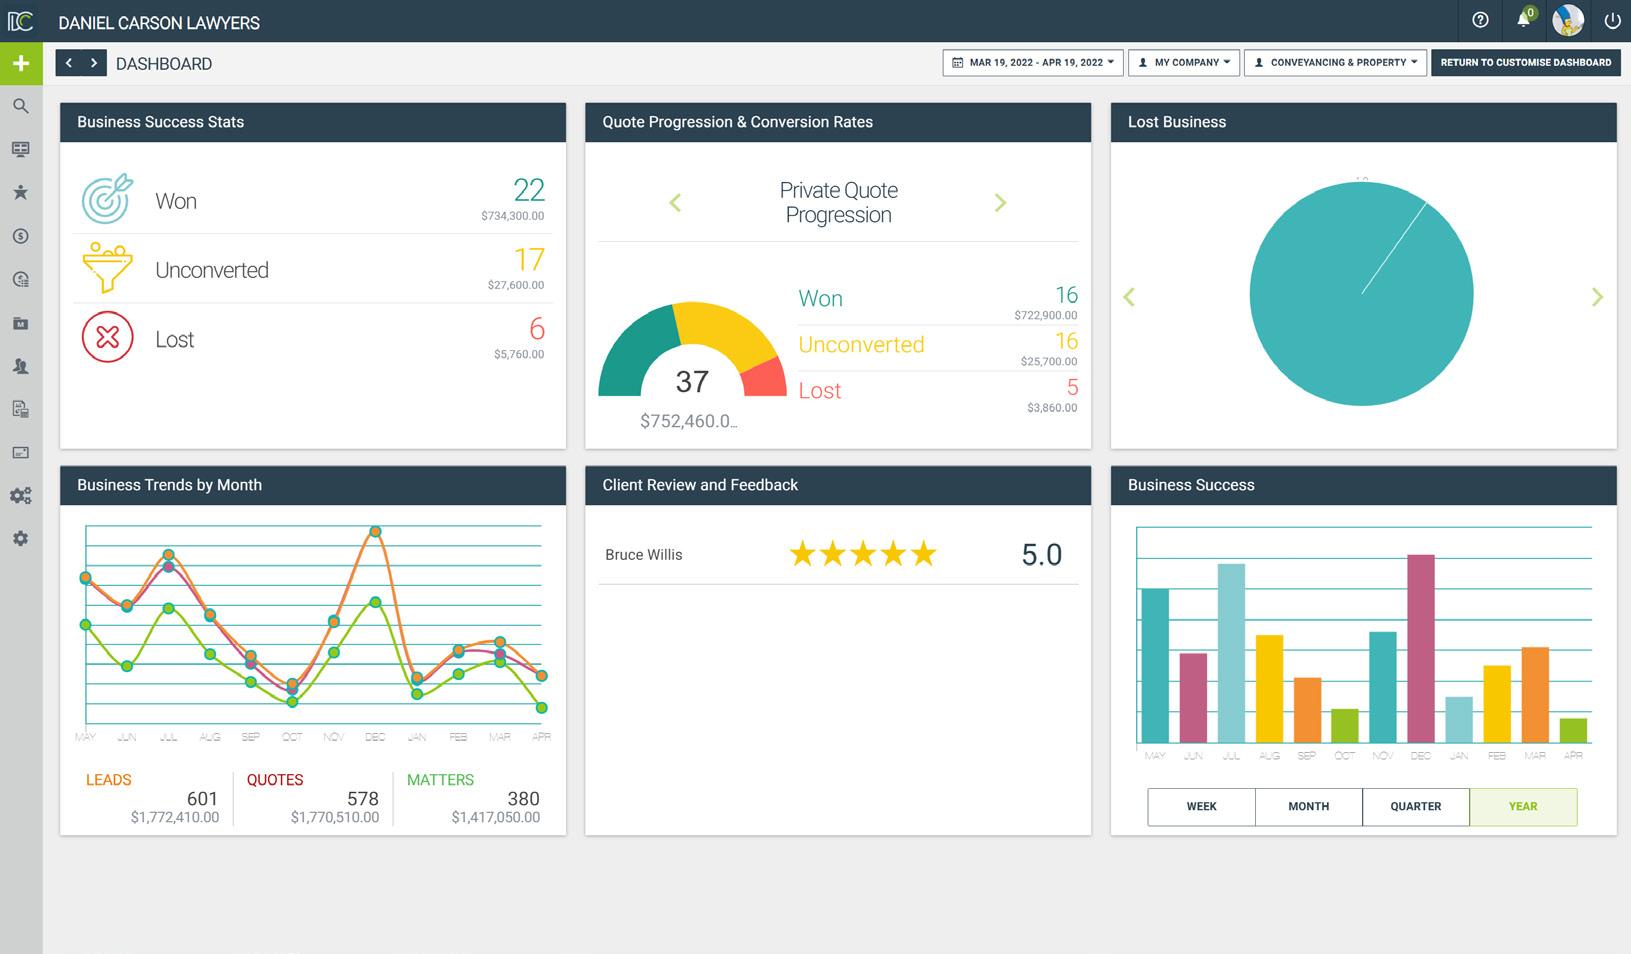Viewport: 1631px width, 954px height.
Task: Open the settings gear sidebar icon
Action: pyautogui.click(x=21, y=538)
